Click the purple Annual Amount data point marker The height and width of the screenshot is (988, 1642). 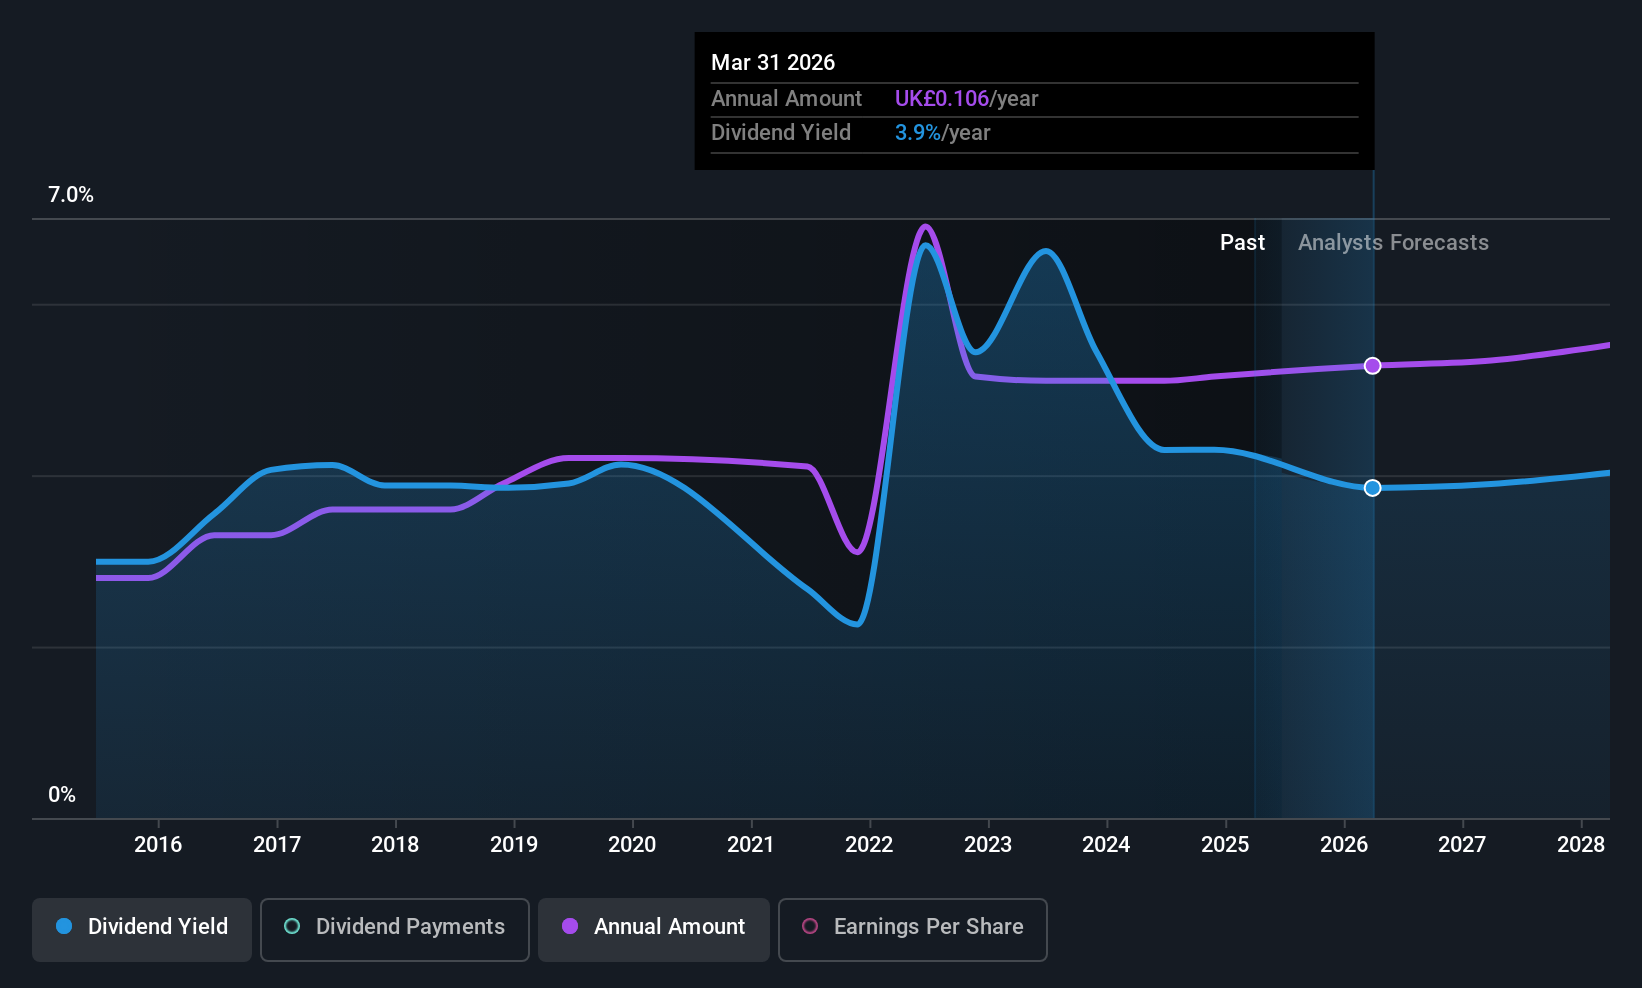tap(1373, 366)
